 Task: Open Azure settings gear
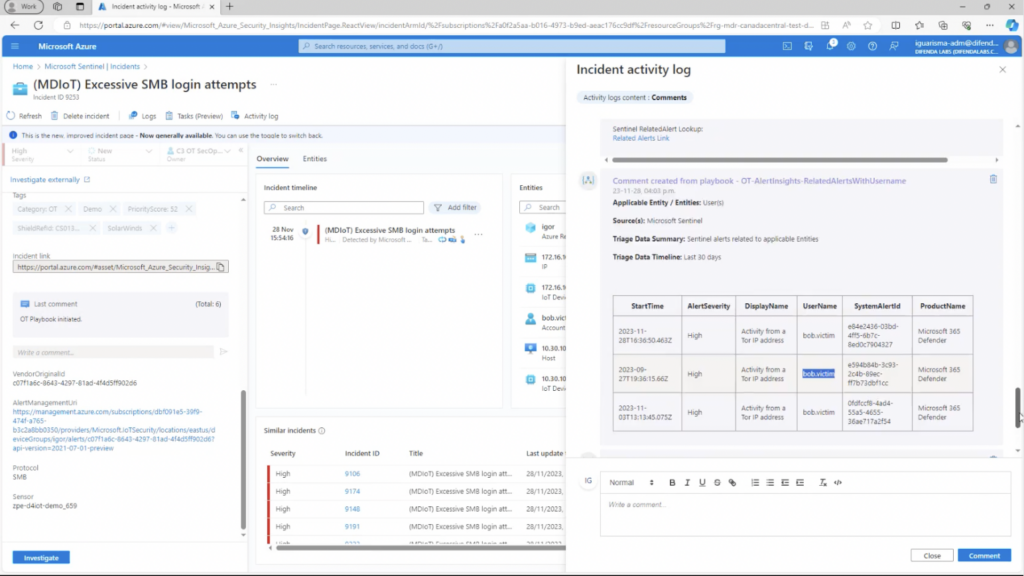851,46
